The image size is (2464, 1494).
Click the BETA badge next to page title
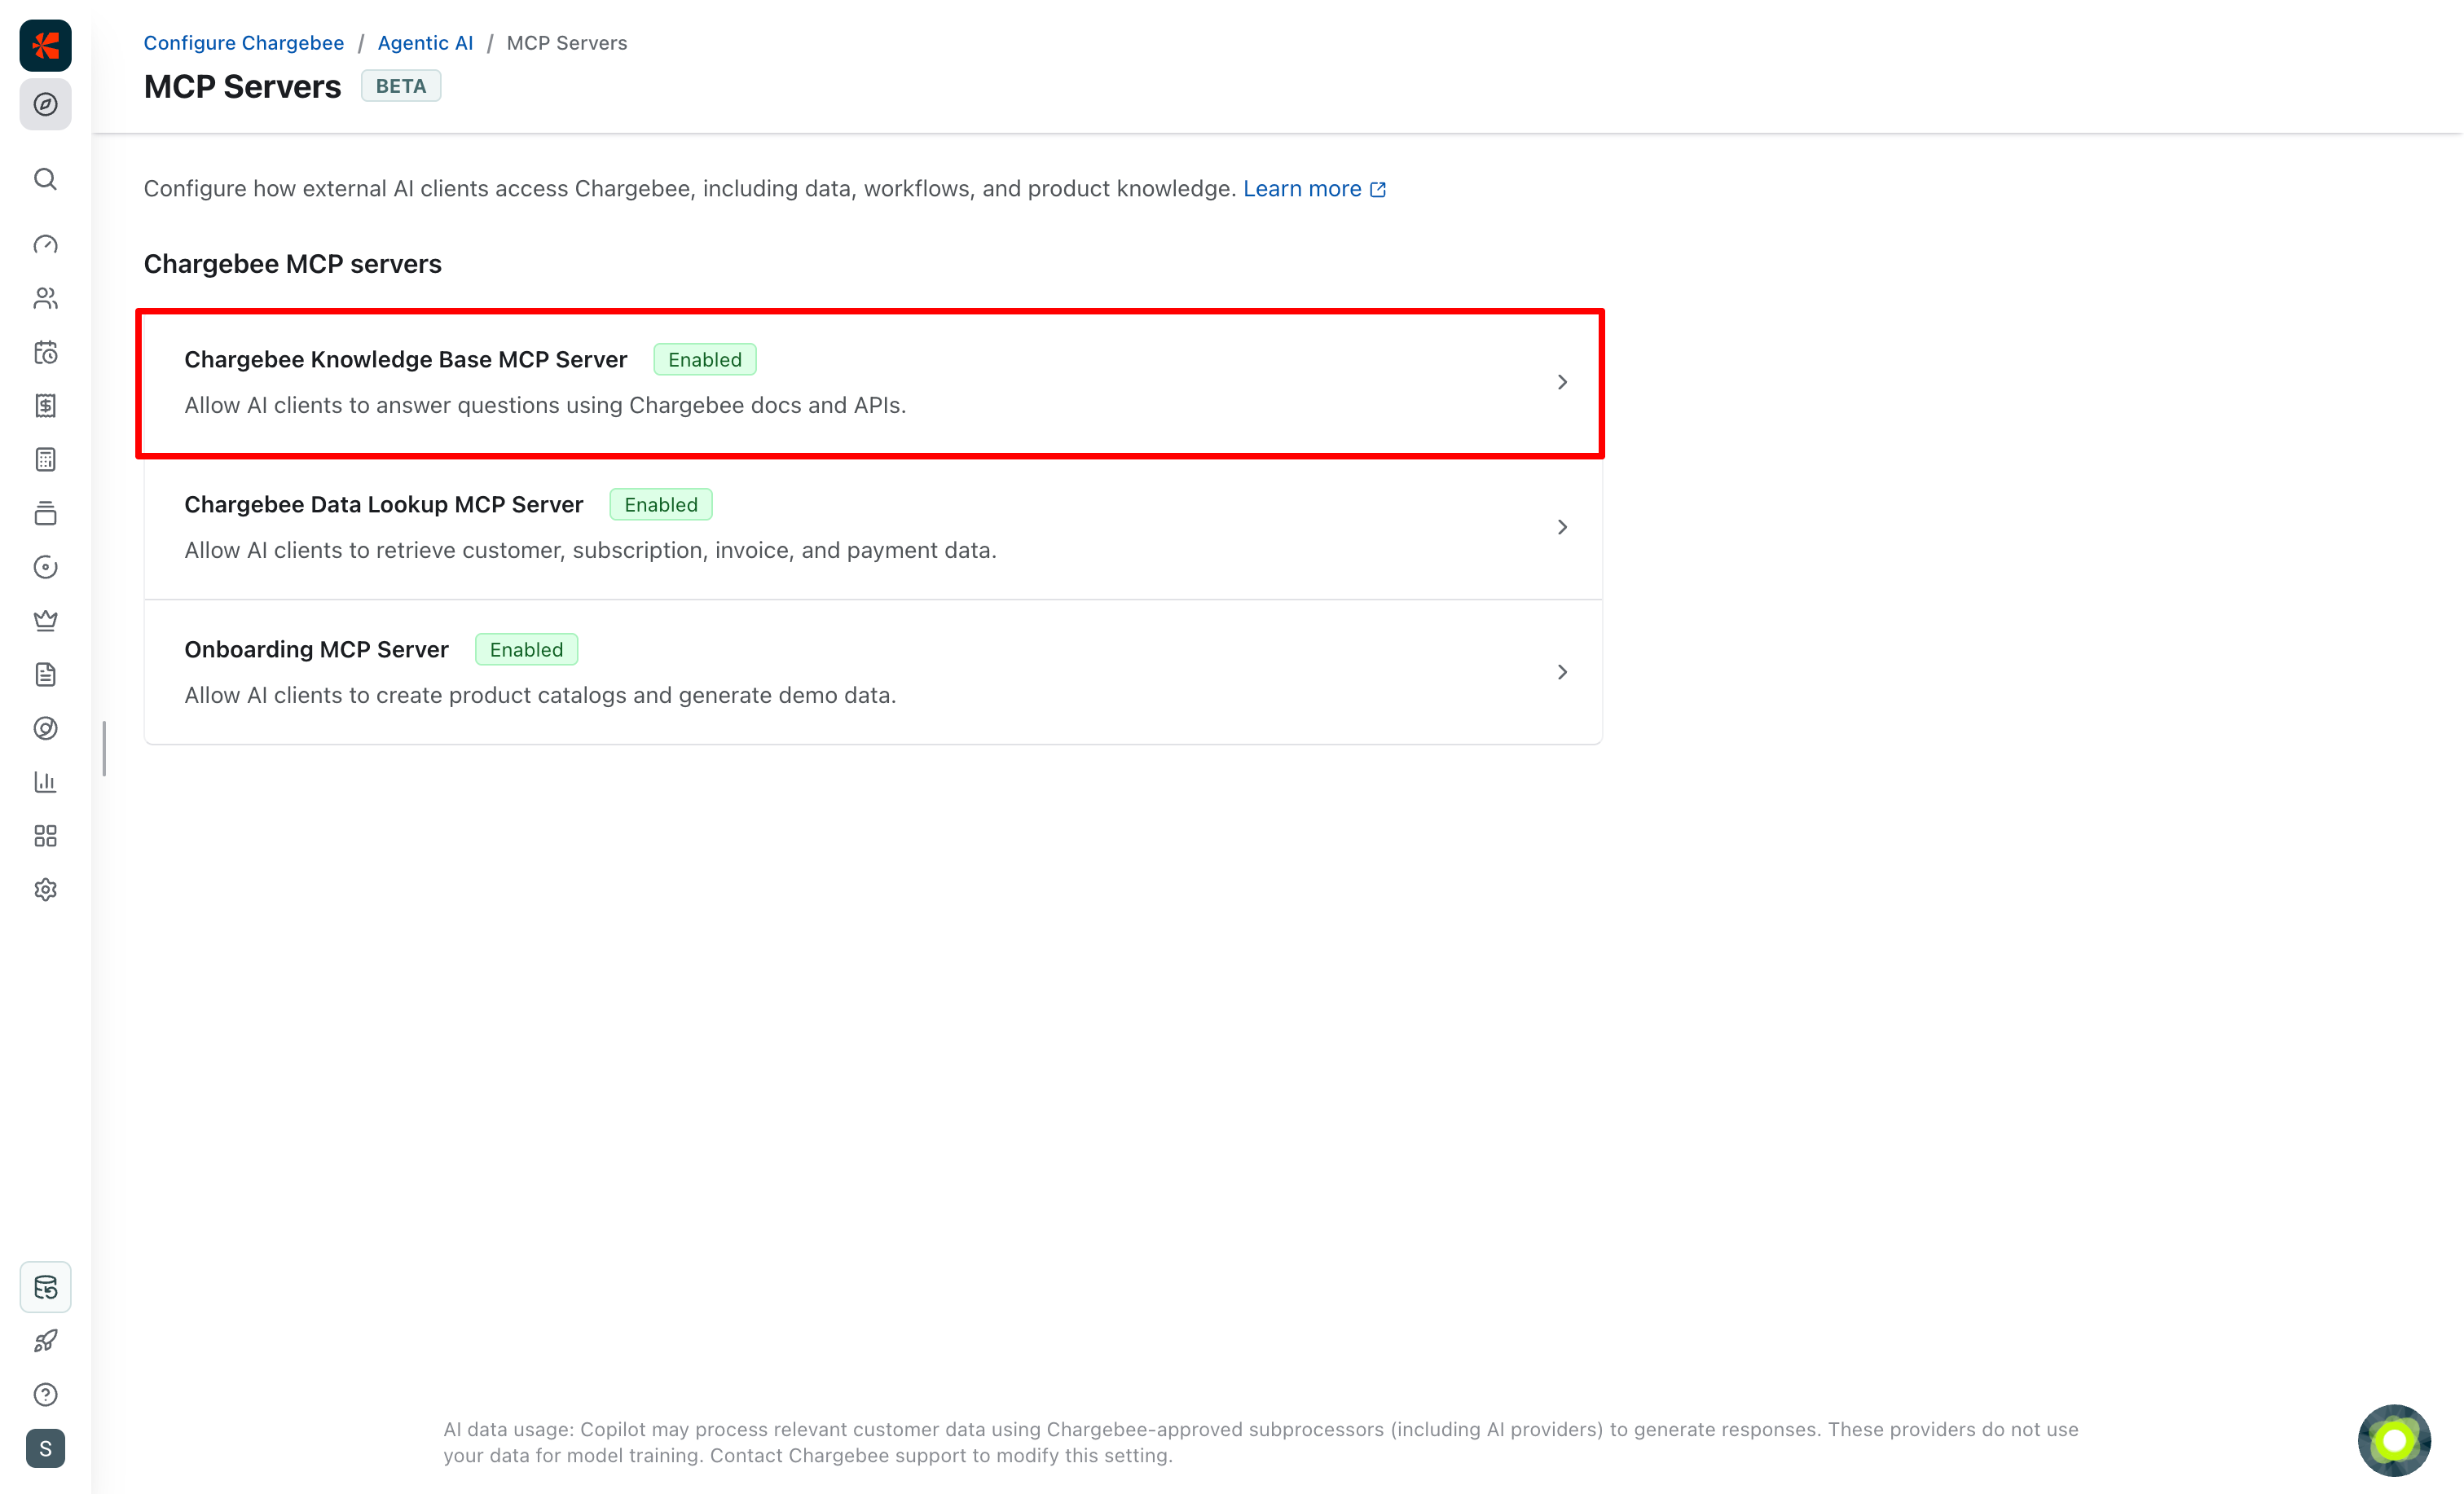401,86
